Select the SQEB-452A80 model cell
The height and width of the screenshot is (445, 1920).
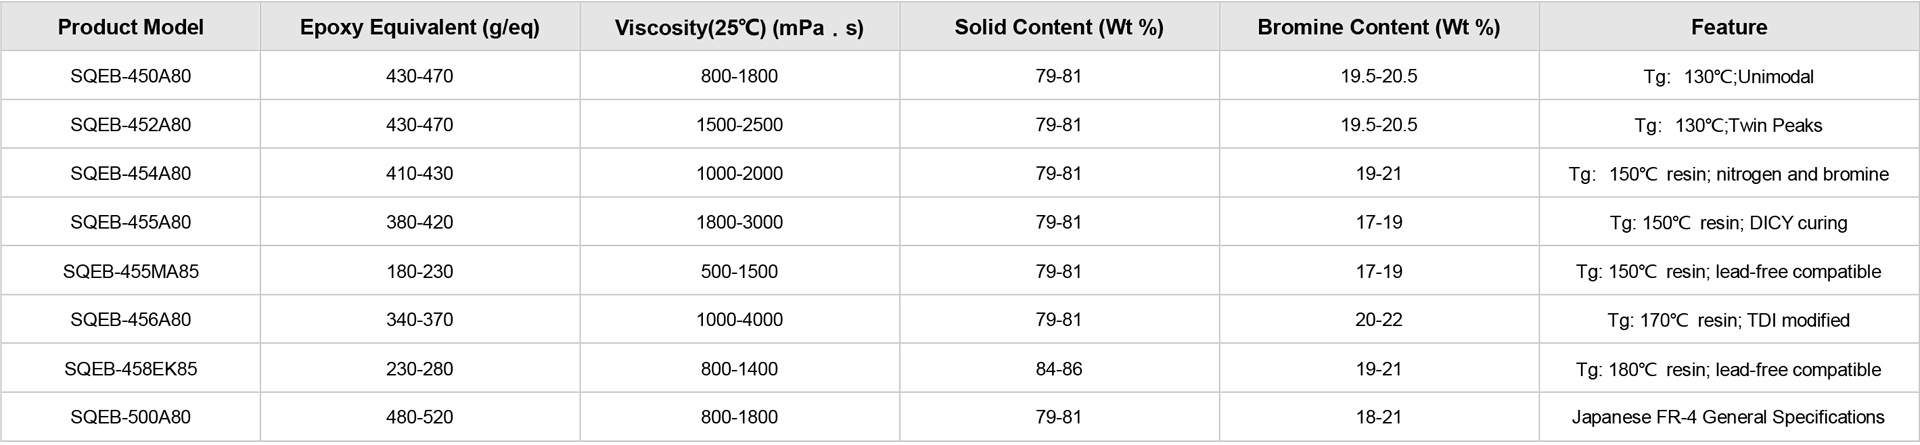130,125
